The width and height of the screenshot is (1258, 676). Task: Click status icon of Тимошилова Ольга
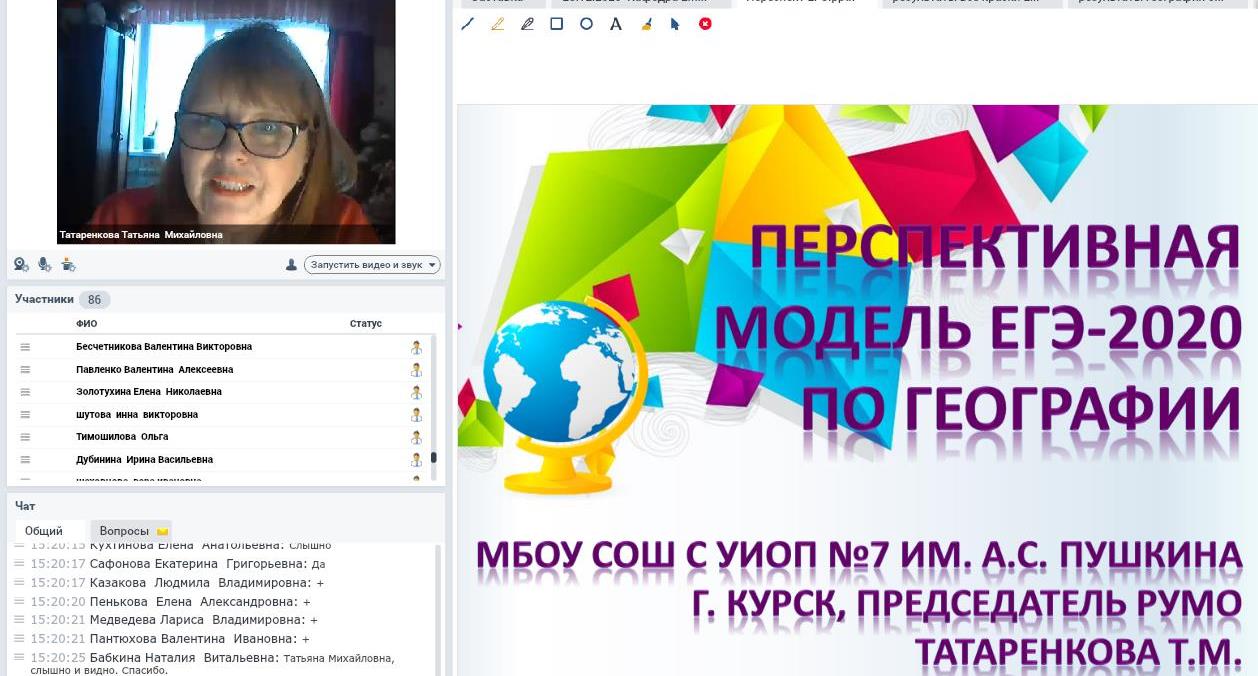click(416, 437)
